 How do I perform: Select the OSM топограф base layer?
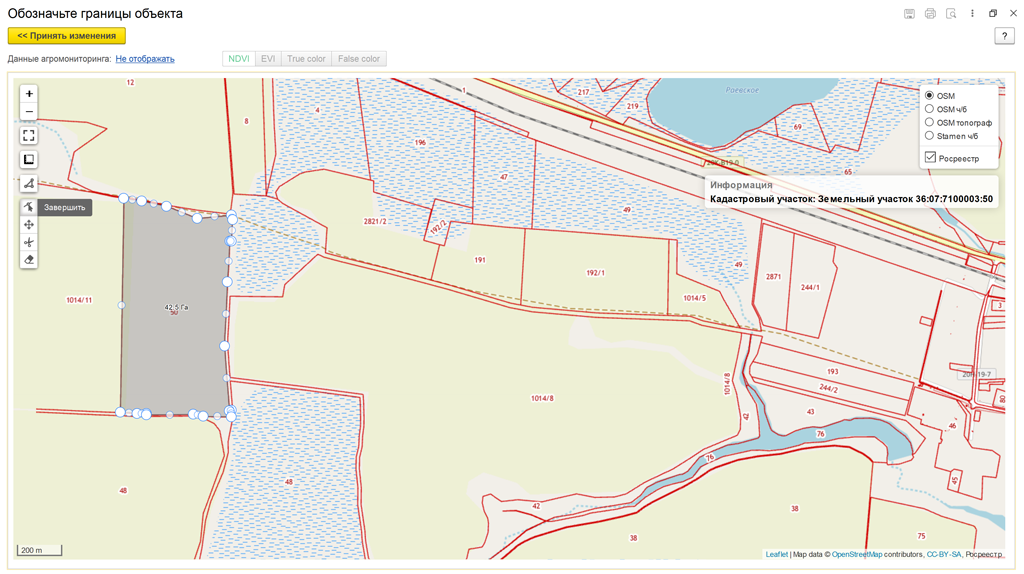(x=929, y=122)
